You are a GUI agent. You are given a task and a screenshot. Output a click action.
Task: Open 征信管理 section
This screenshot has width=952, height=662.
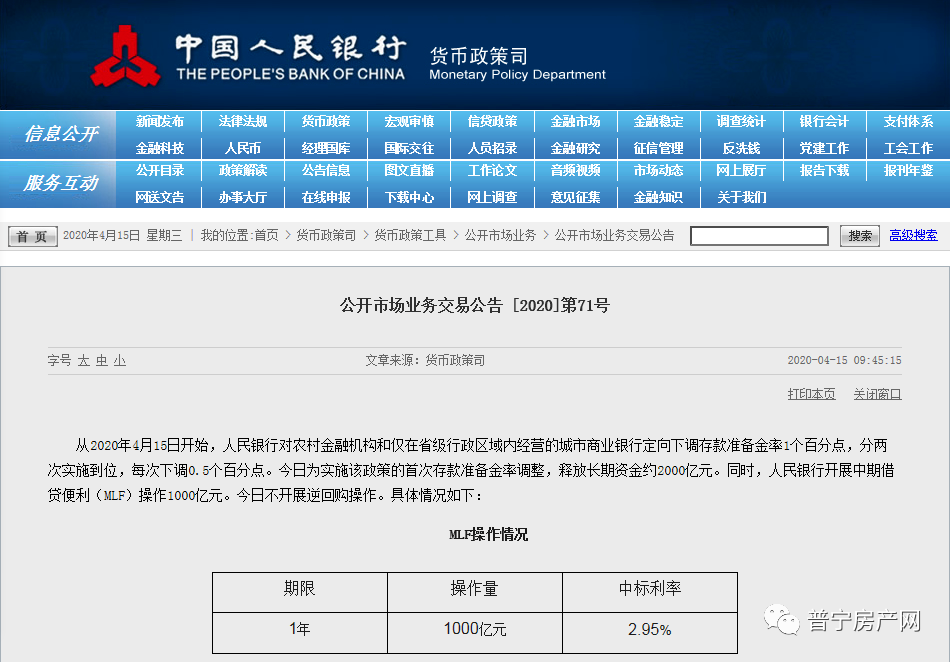[659, 148]
